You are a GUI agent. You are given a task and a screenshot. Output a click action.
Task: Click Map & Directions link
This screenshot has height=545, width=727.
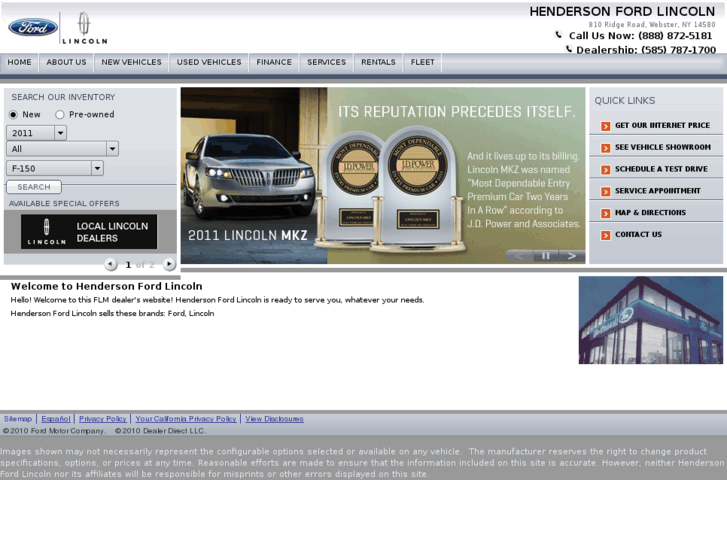click(650, 212)
